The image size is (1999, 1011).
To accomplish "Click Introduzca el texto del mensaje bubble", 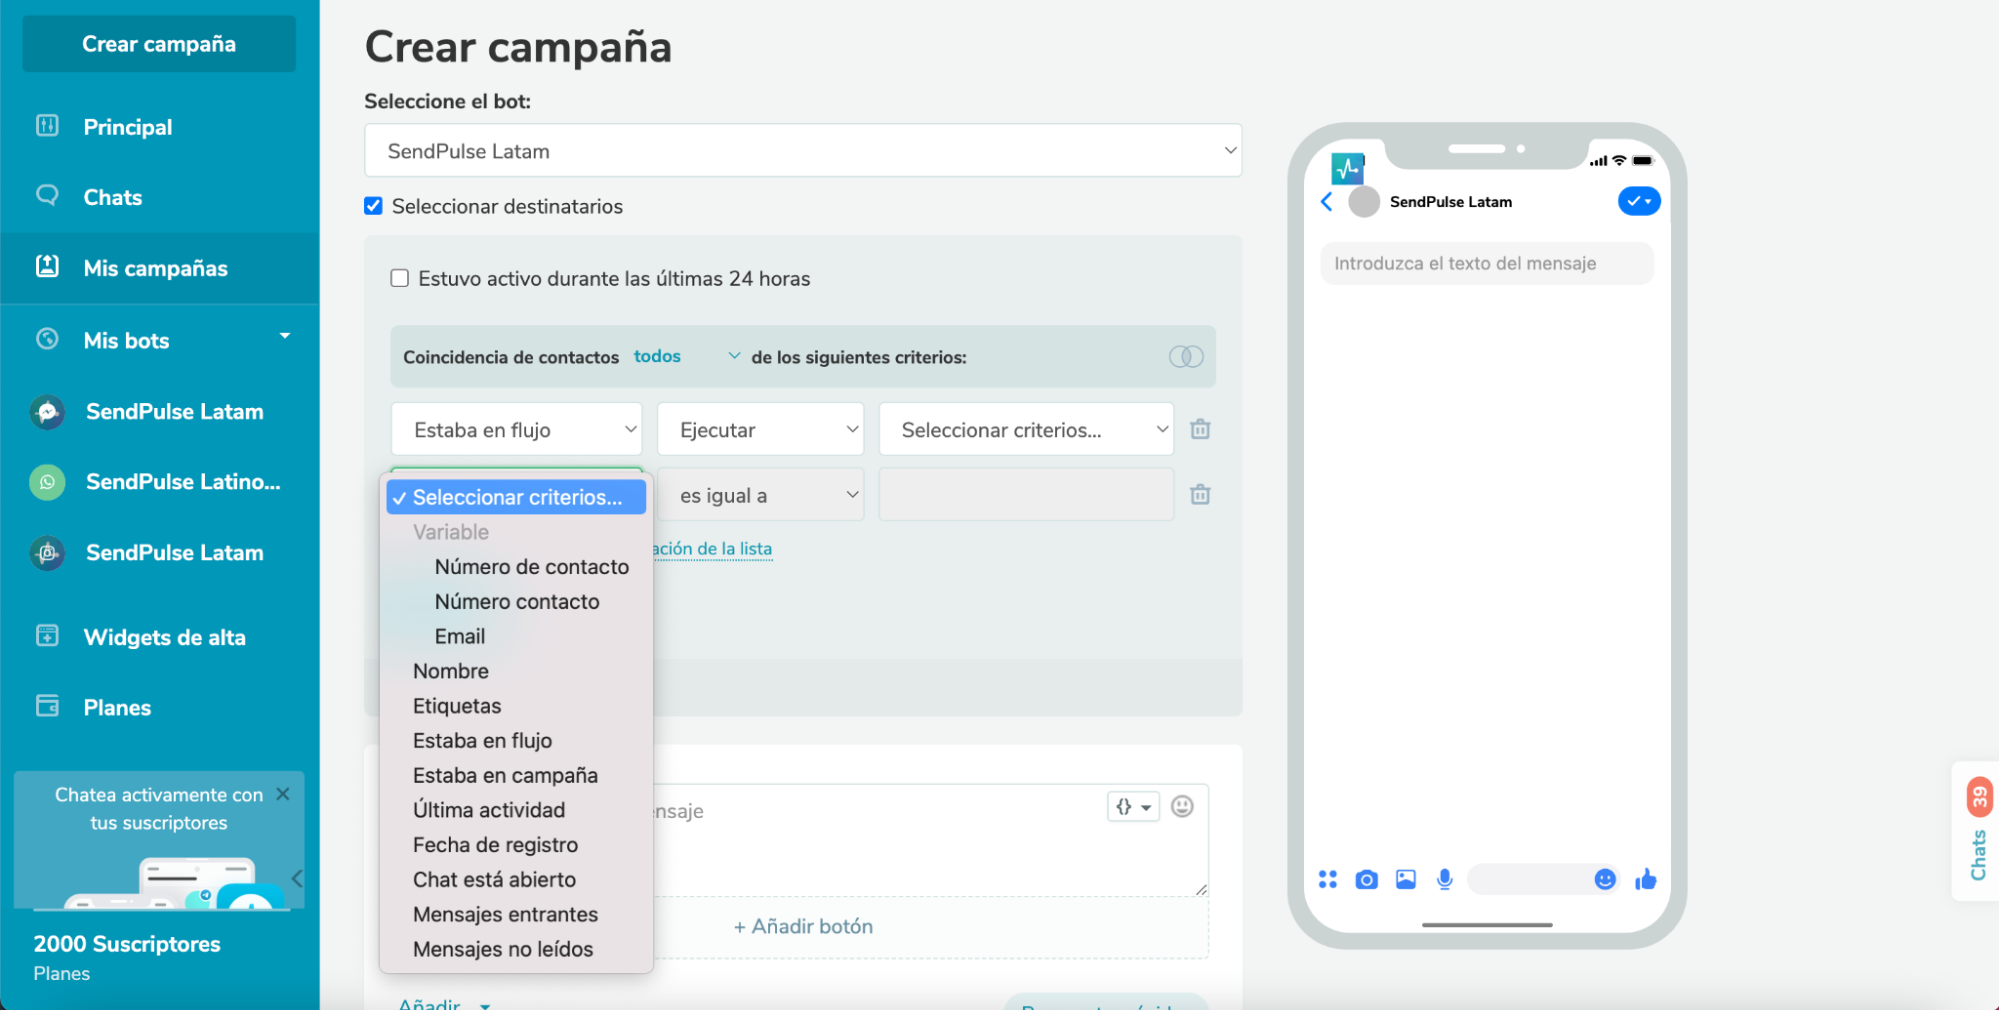I will click(x=1486, y=264).
